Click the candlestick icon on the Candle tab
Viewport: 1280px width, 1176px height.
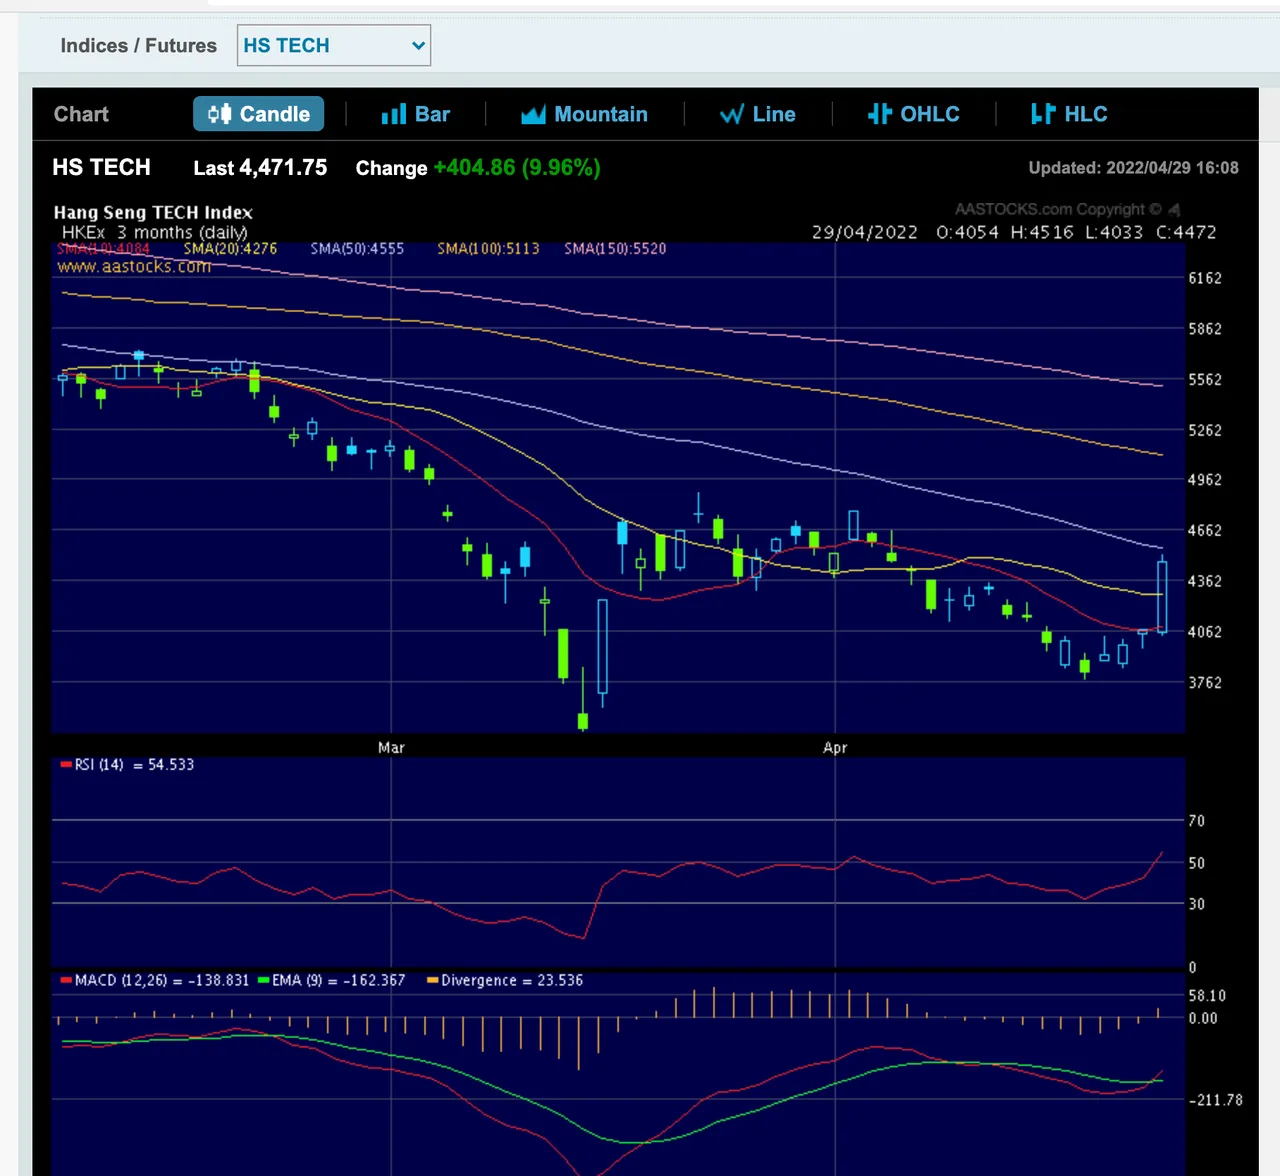[219, 114]
